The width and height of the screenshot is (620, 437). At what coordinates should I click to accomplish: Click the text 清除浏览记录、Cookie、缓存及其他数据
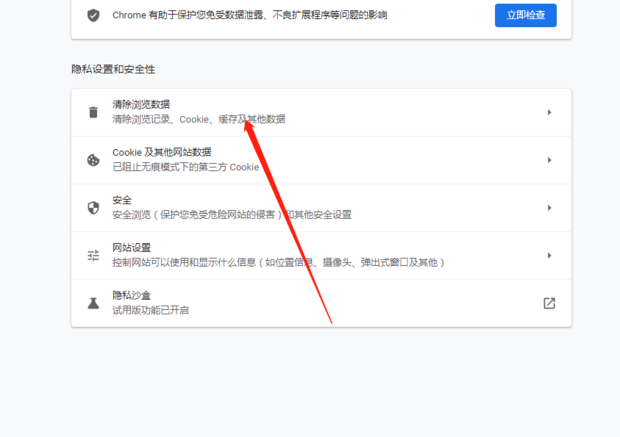coord(199,119)
